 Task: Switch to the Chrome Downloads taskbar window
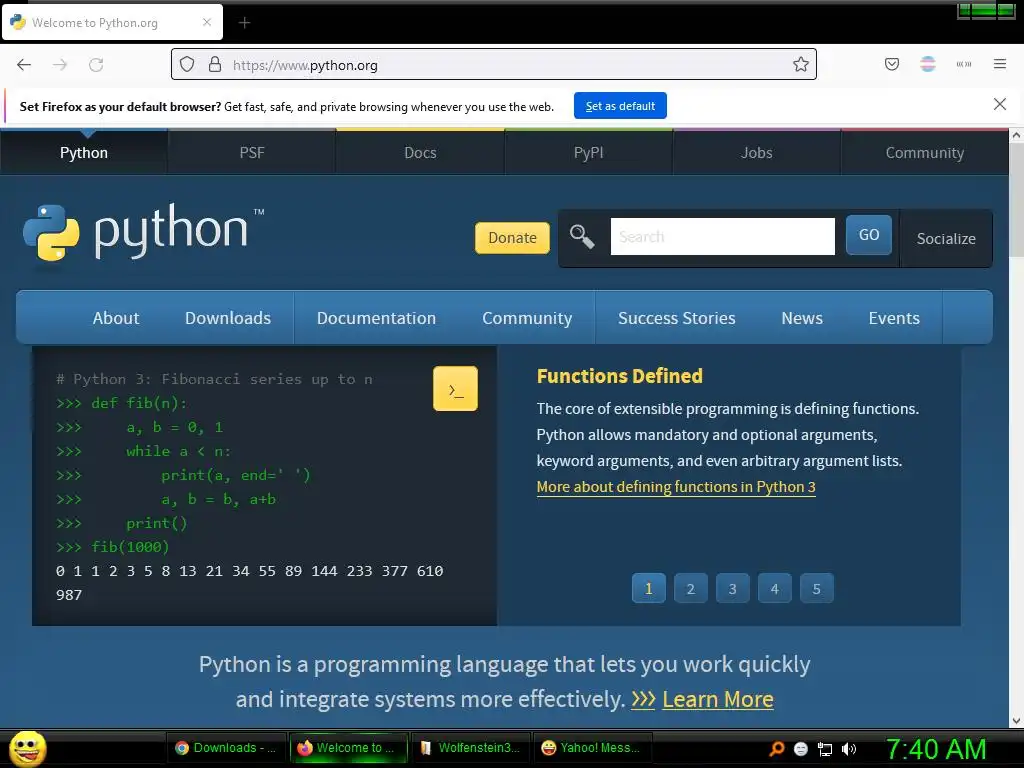click(x=226, y=748)
